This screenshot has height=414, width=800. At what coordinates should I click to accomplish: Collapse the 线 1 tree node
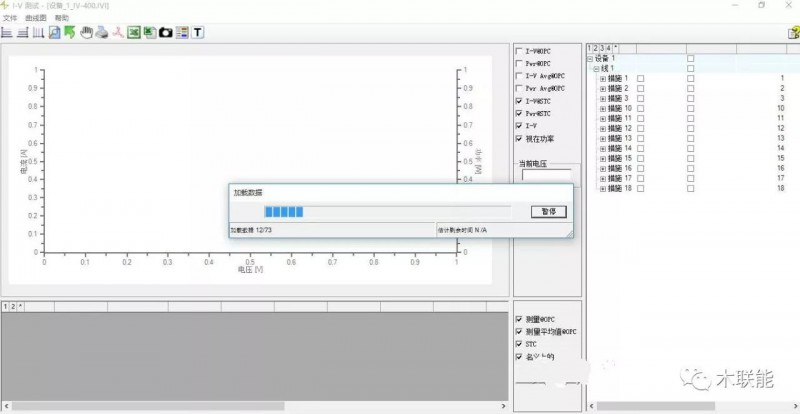tap(596, 68)
